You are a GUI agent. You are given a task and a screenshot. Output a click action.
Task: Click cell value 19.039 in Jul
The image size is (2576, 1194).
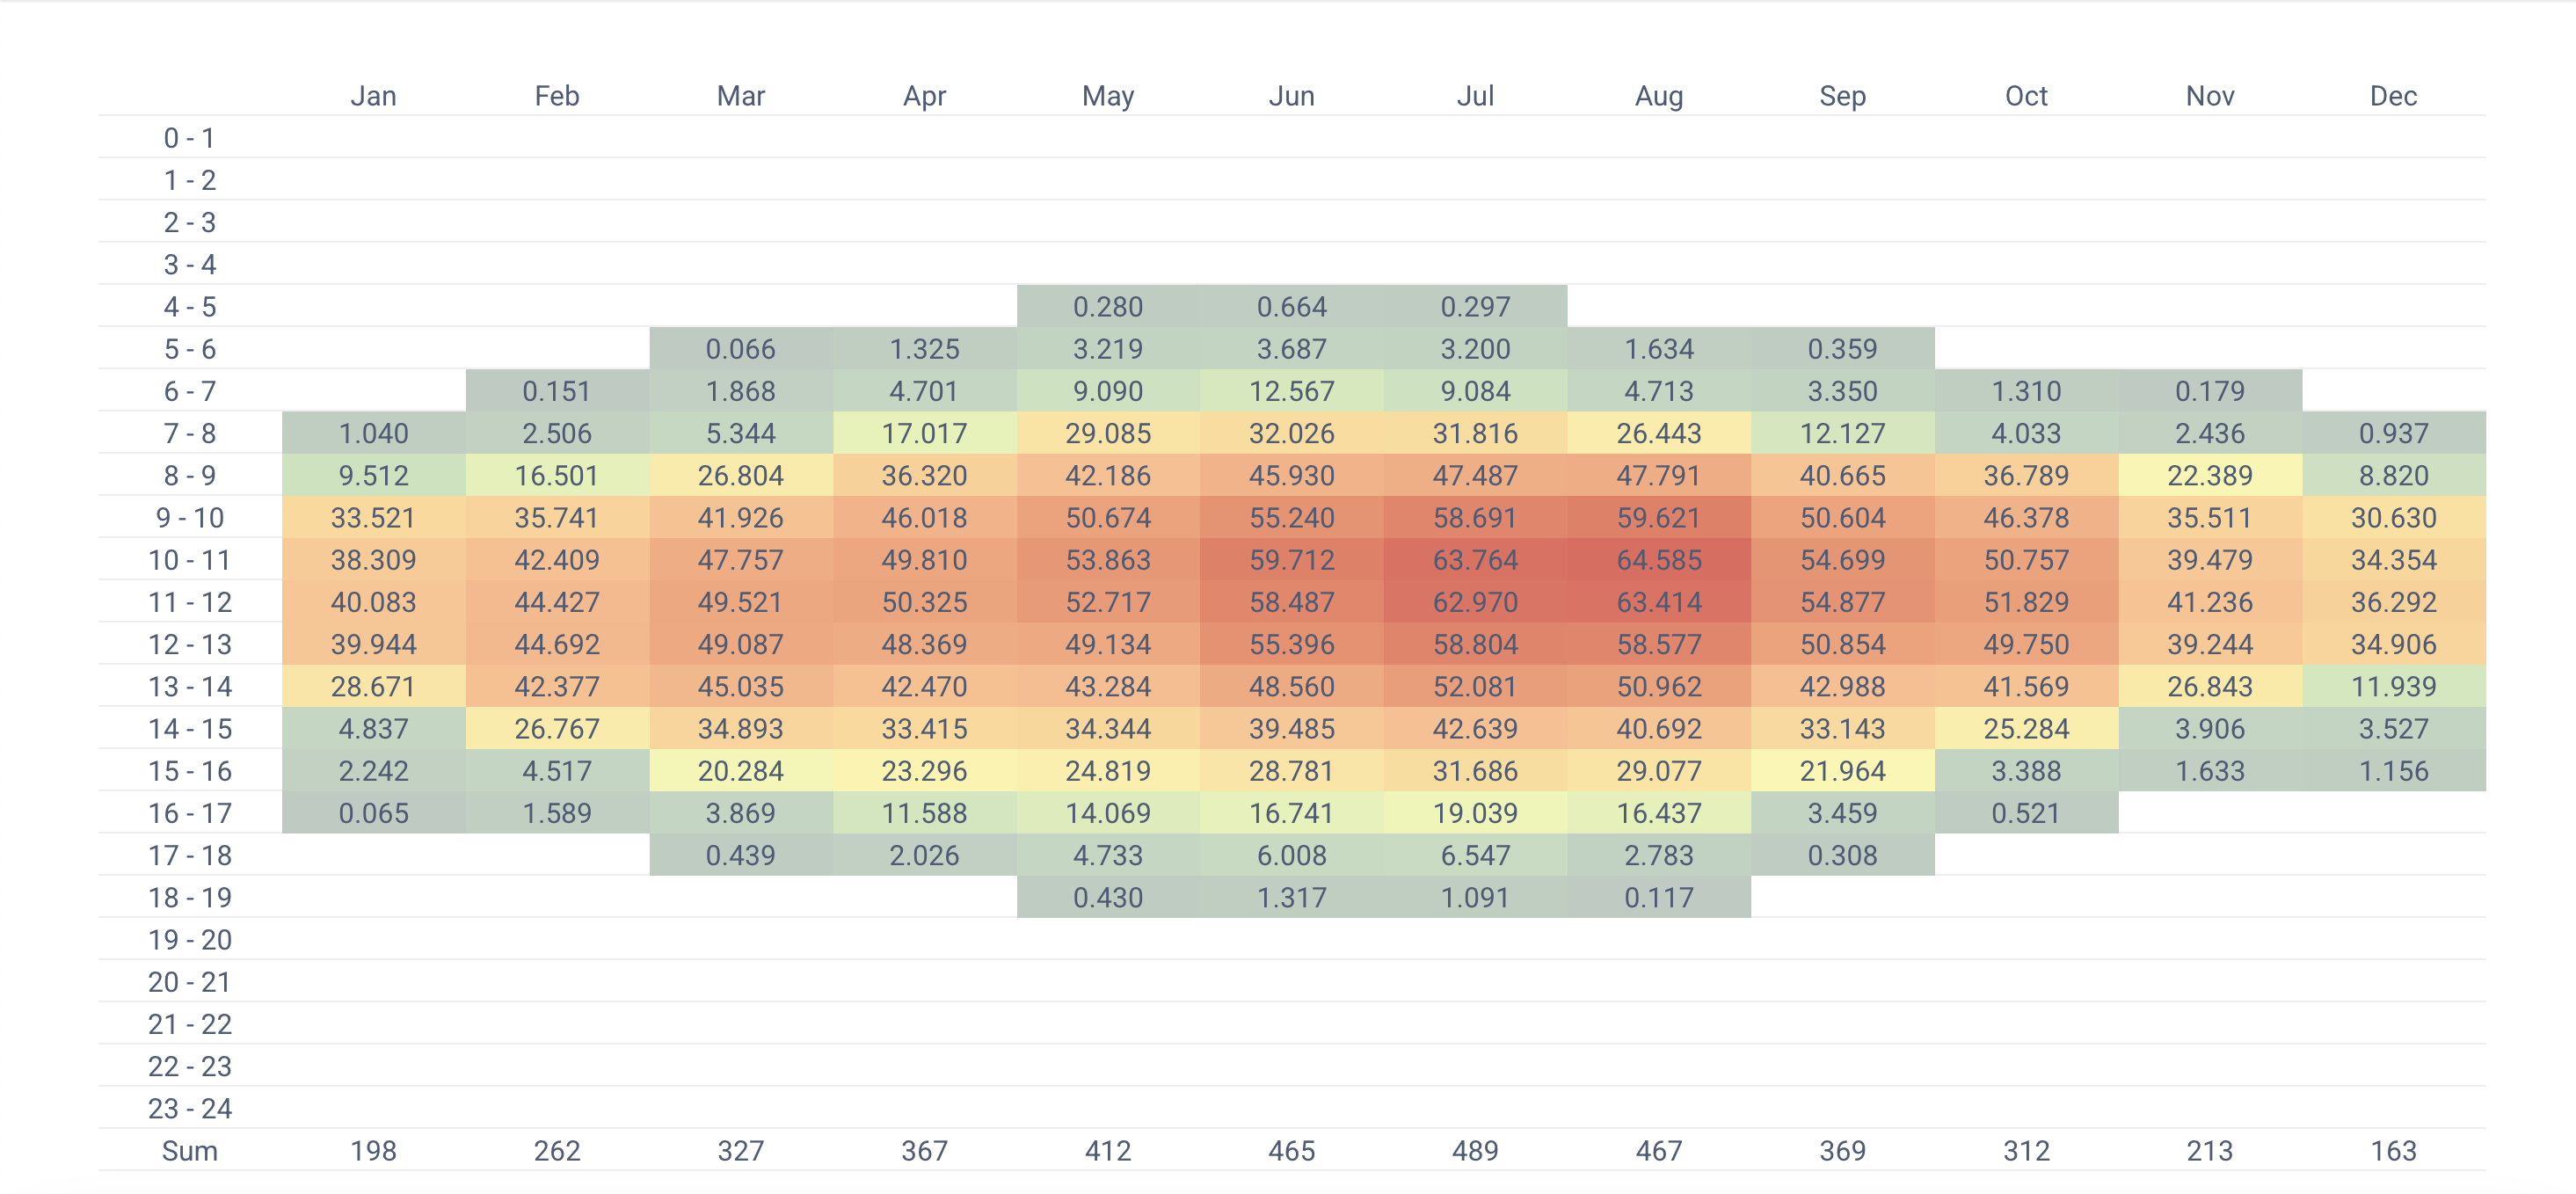[1475, 813]
